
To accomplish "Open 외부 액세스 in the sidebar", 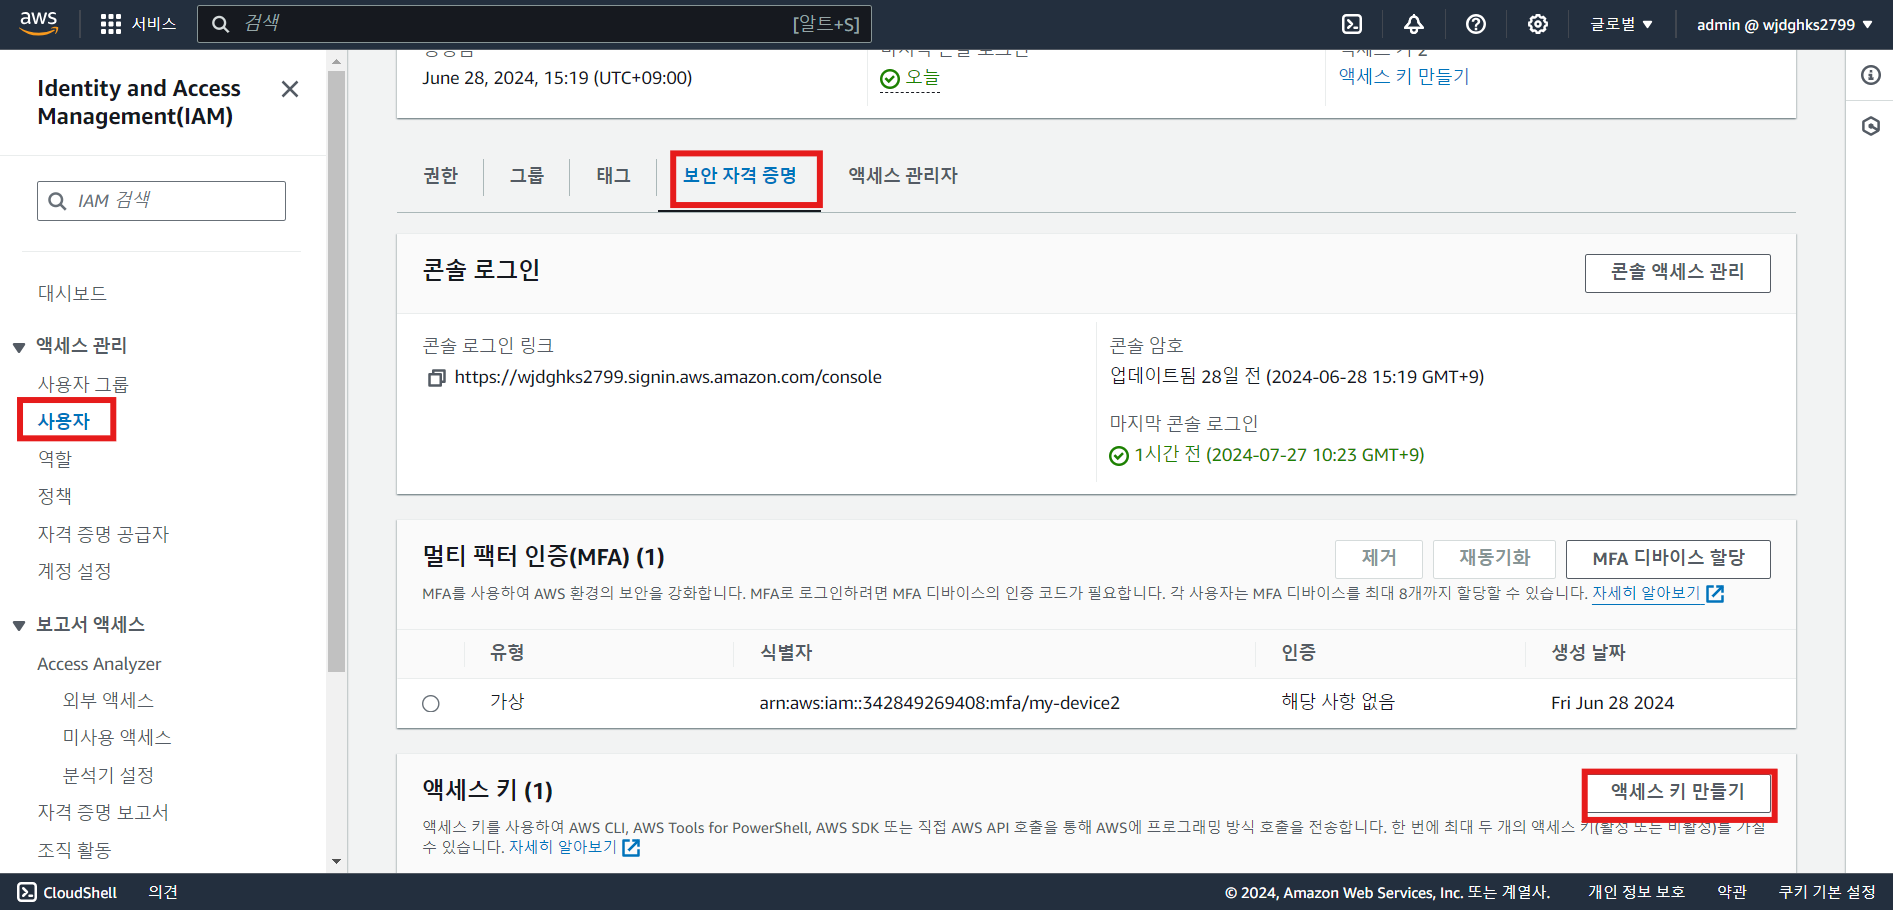I will tap(108, 700).
